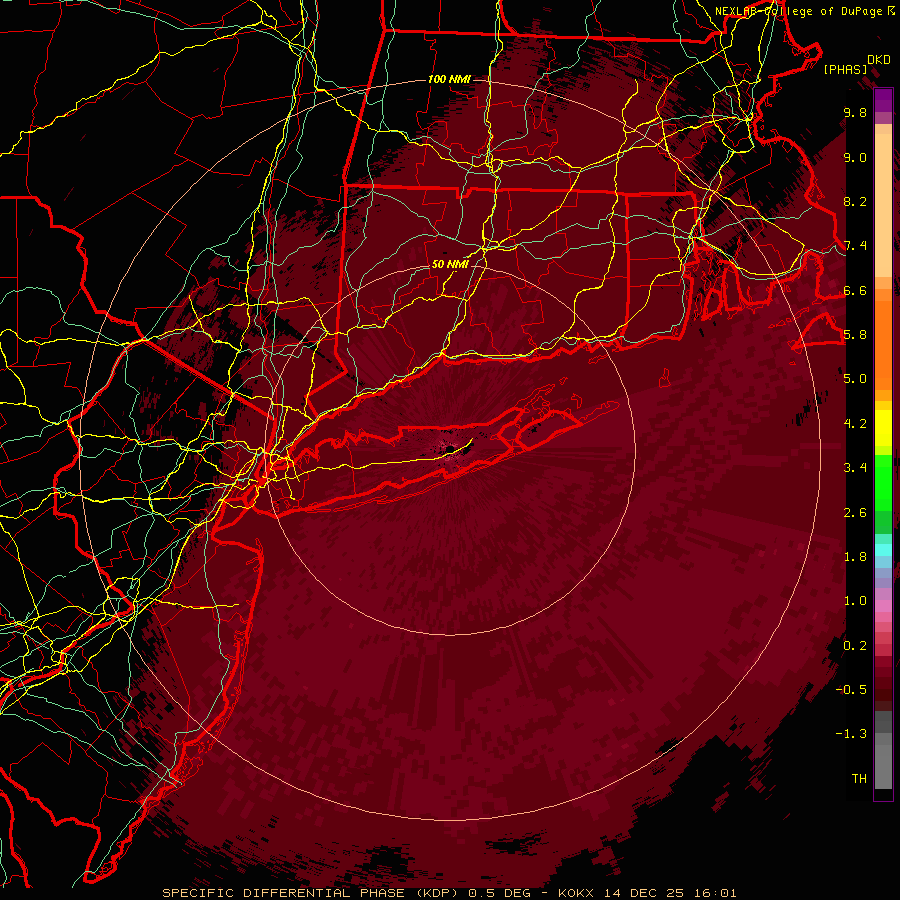This screenshot has width=900, height=900.
Task: Click the 4.2 value on color scale
Action: tap(855, 424)
